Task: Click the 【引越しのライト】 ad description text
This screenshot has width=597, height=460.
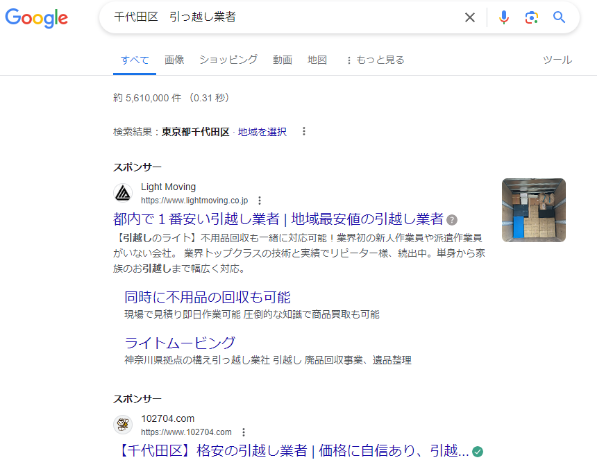Action: pyautogui.click(x=299, y=253)
